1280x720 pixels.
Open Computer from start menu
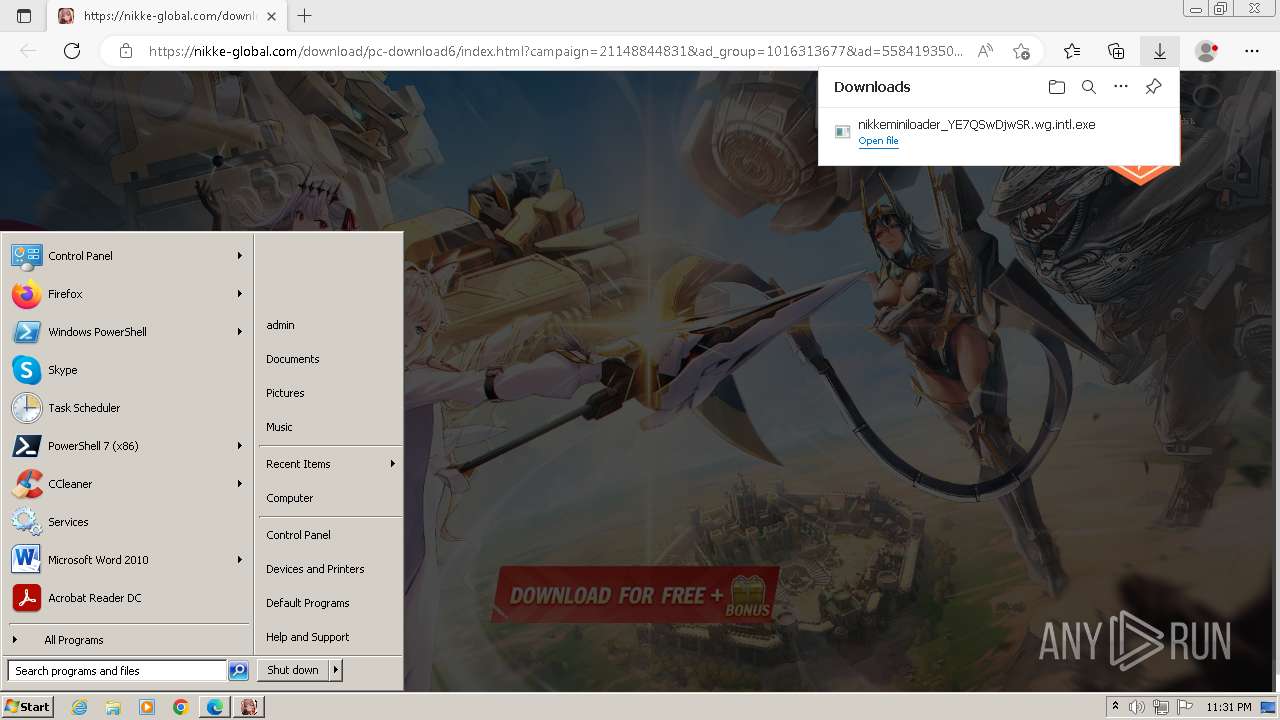[289, 498]
